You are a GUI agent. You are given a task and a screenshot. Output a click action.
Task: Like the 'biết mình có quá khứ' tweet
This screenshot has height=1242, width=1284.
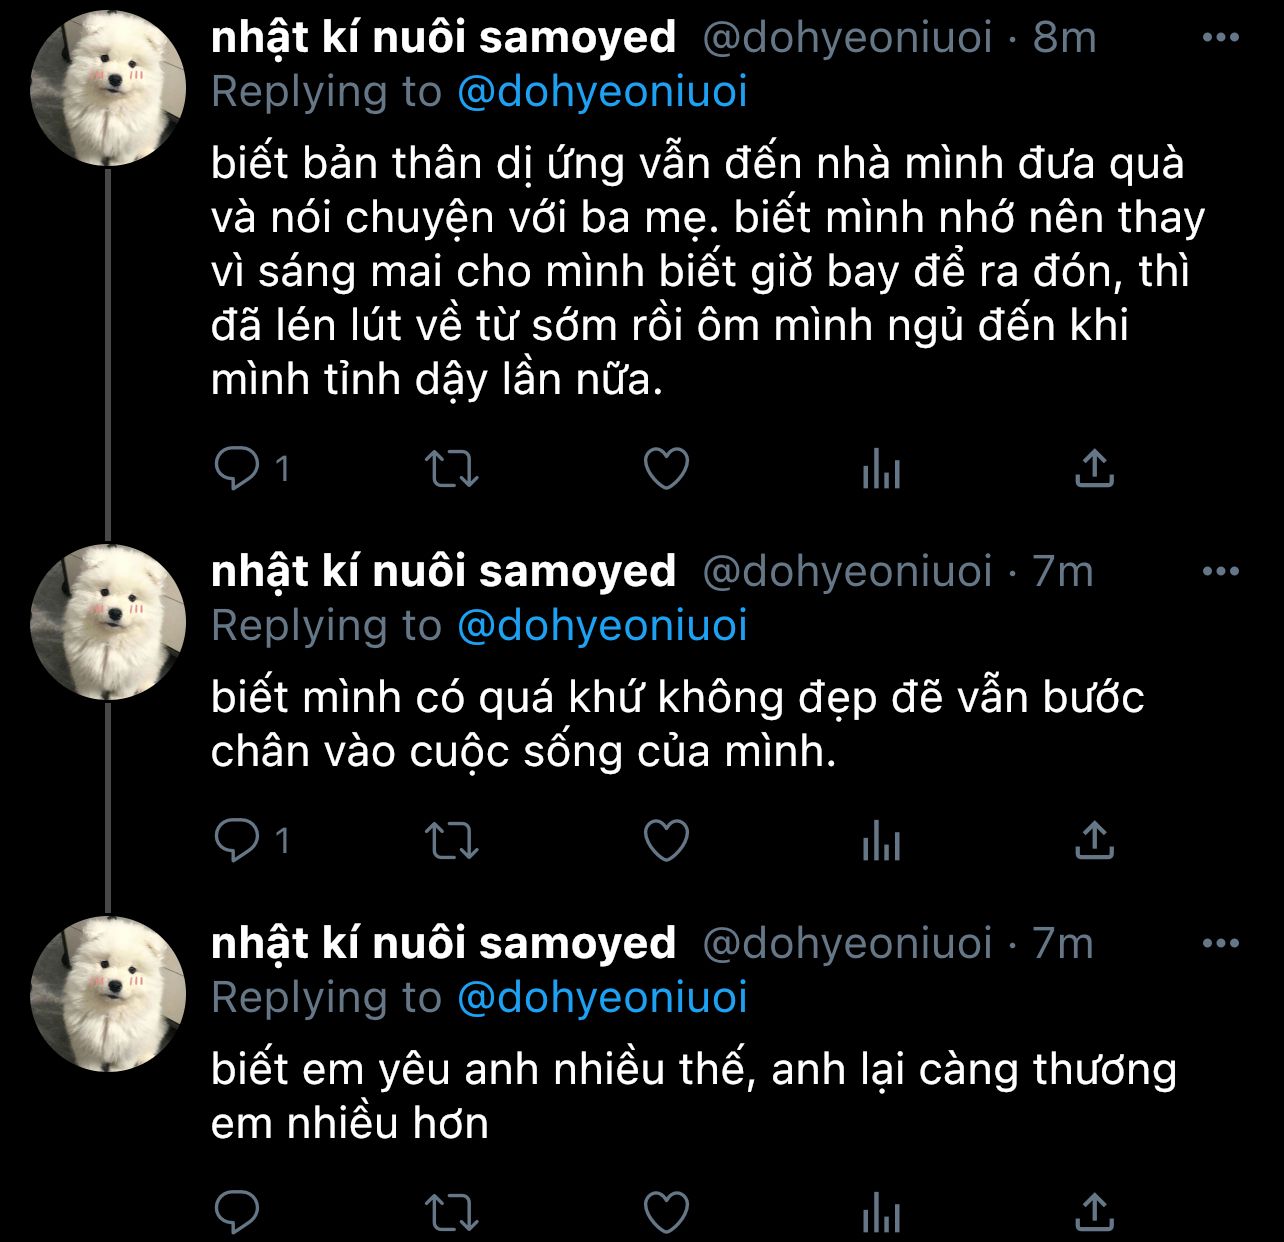click(x=666, y=841)
